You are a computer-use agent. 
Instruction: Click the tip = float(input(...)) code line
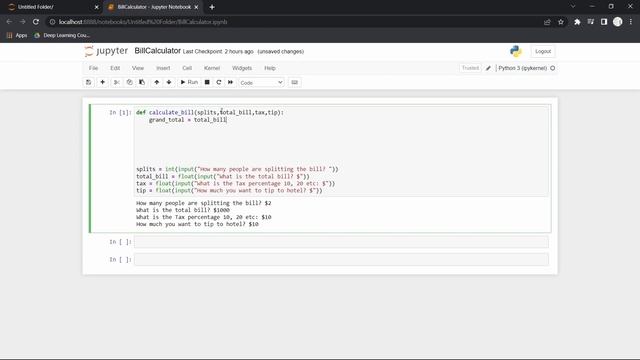point(229,191)
